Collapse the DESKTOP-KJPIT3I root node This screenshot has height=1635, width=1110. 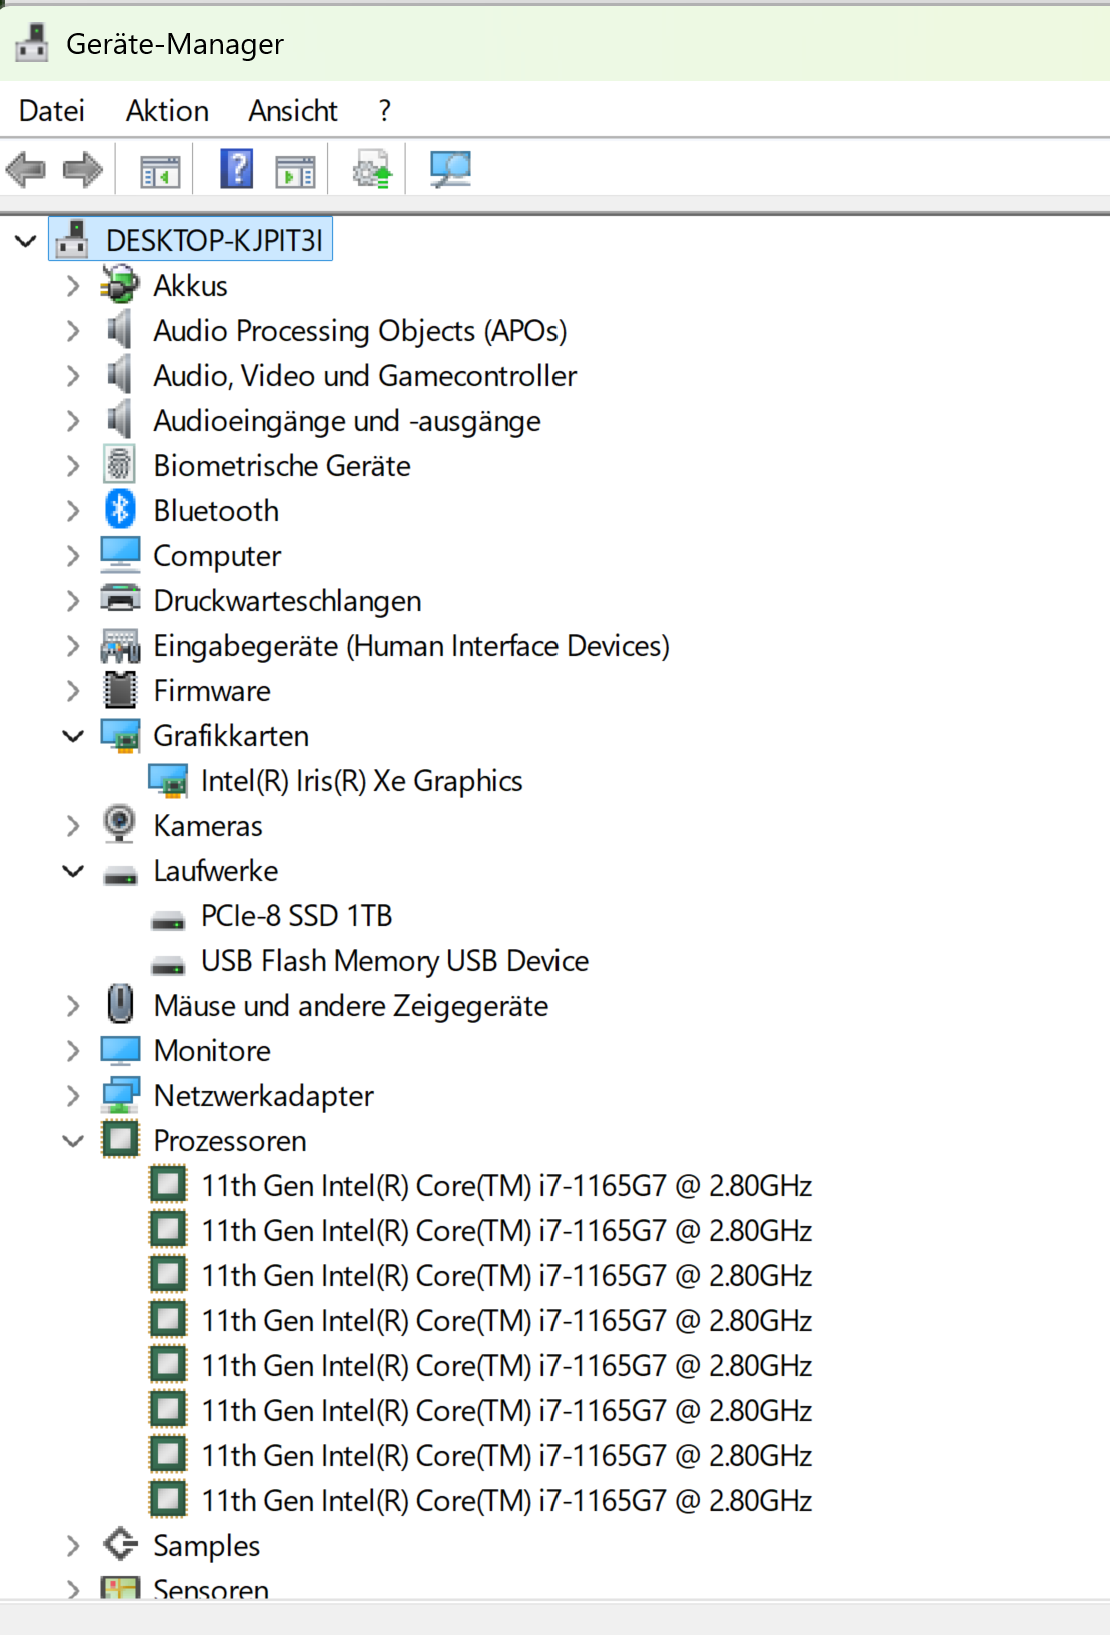[26, 241]
